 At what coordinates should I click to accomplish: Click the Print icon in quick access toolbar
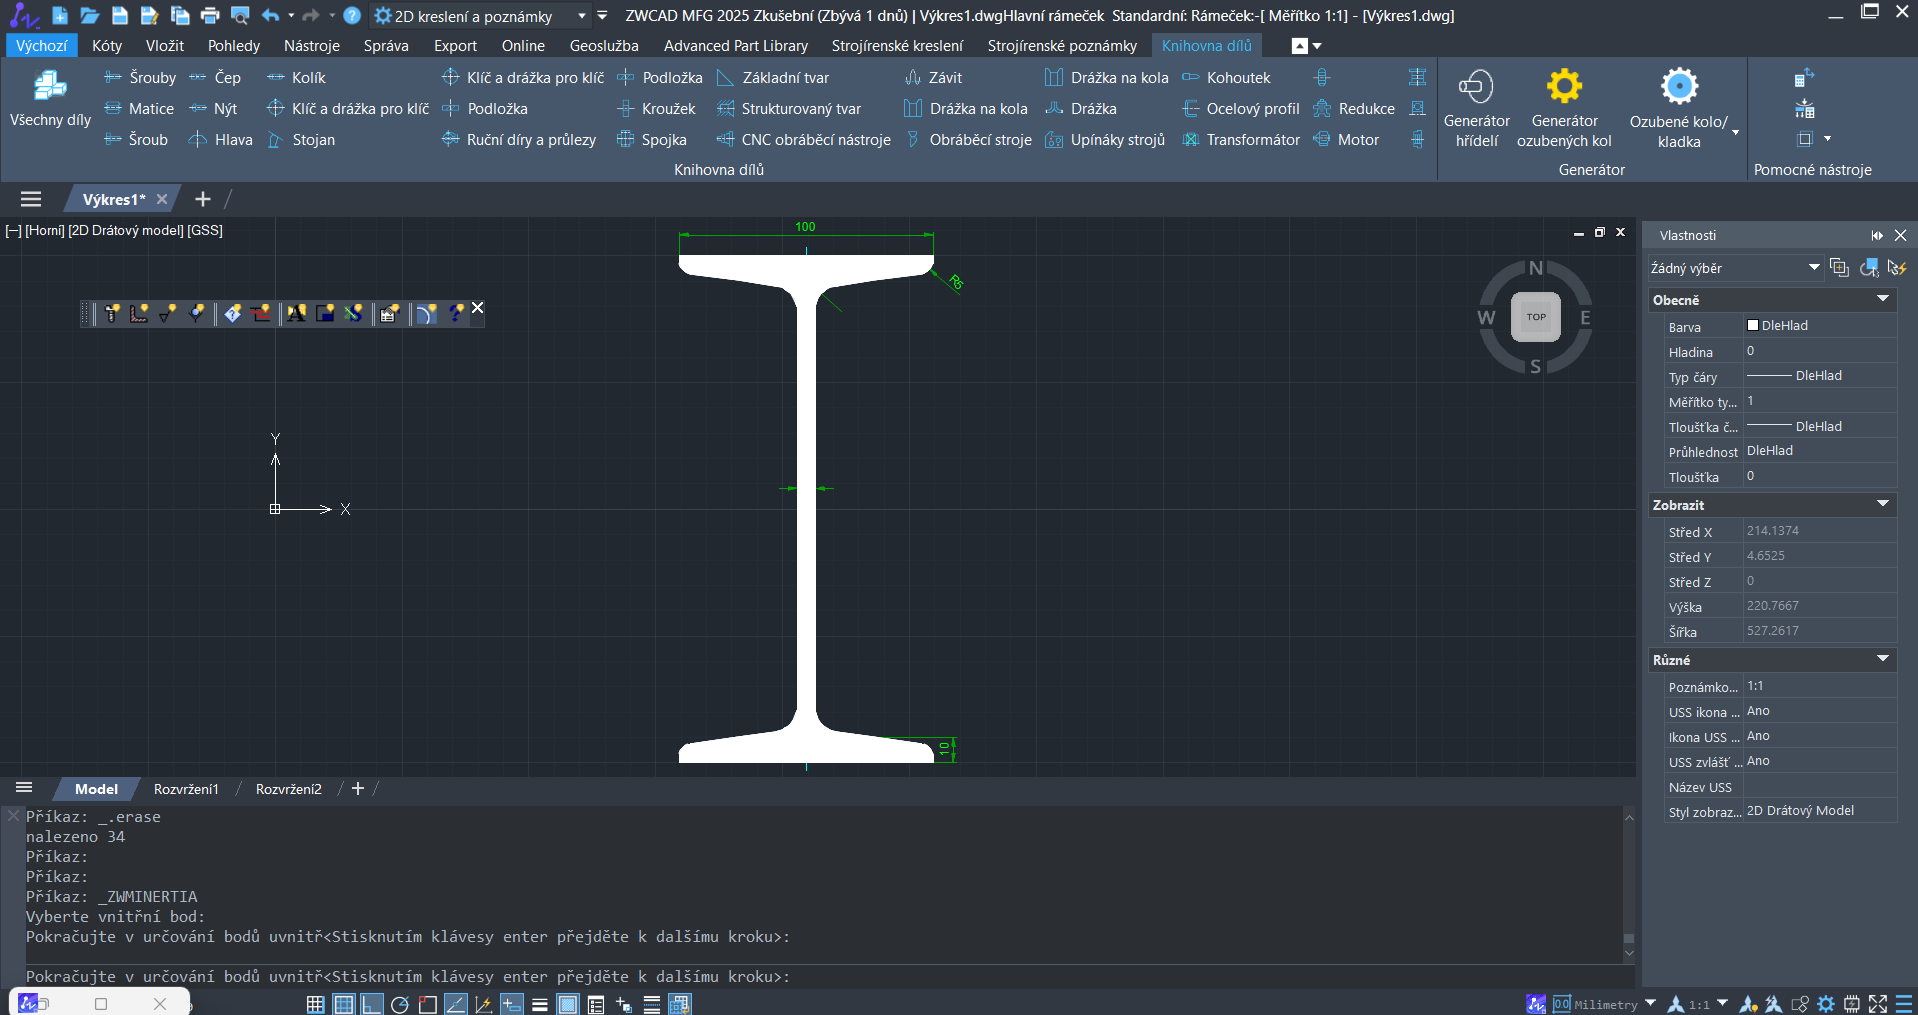point(210,15)
